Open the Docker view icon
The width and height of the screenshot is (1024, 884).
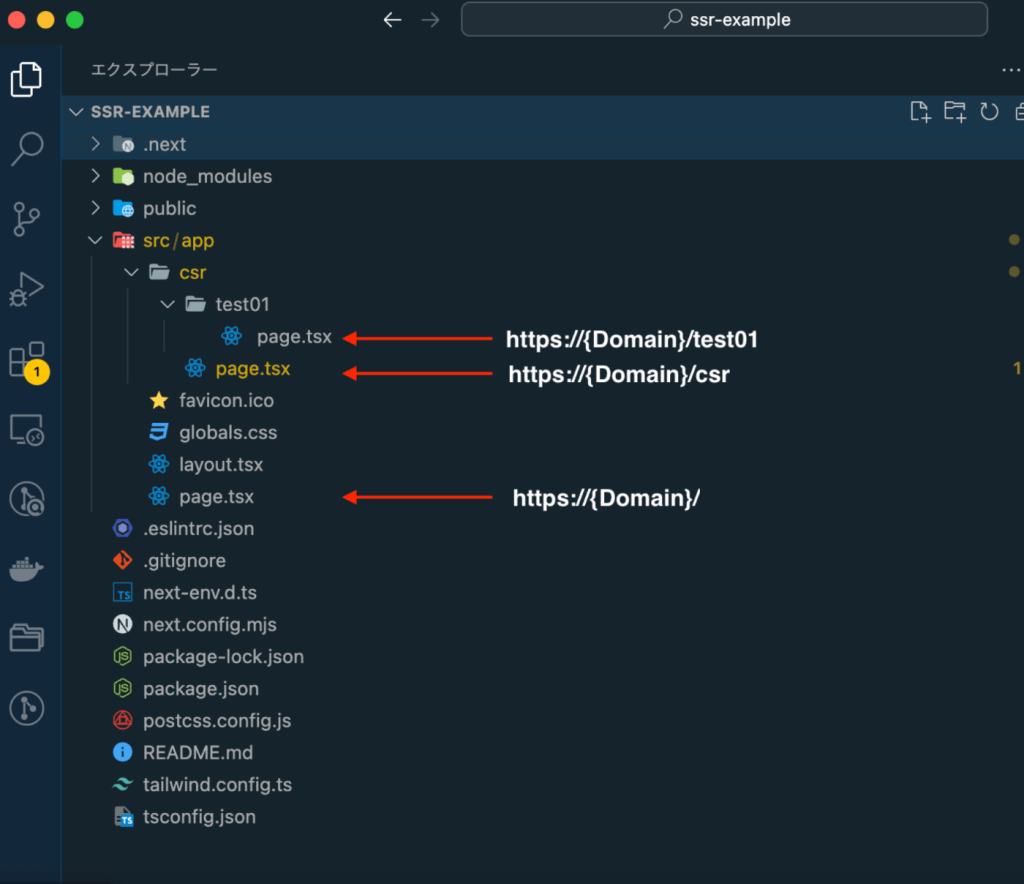pyautogui.click(x=27, y=569)
